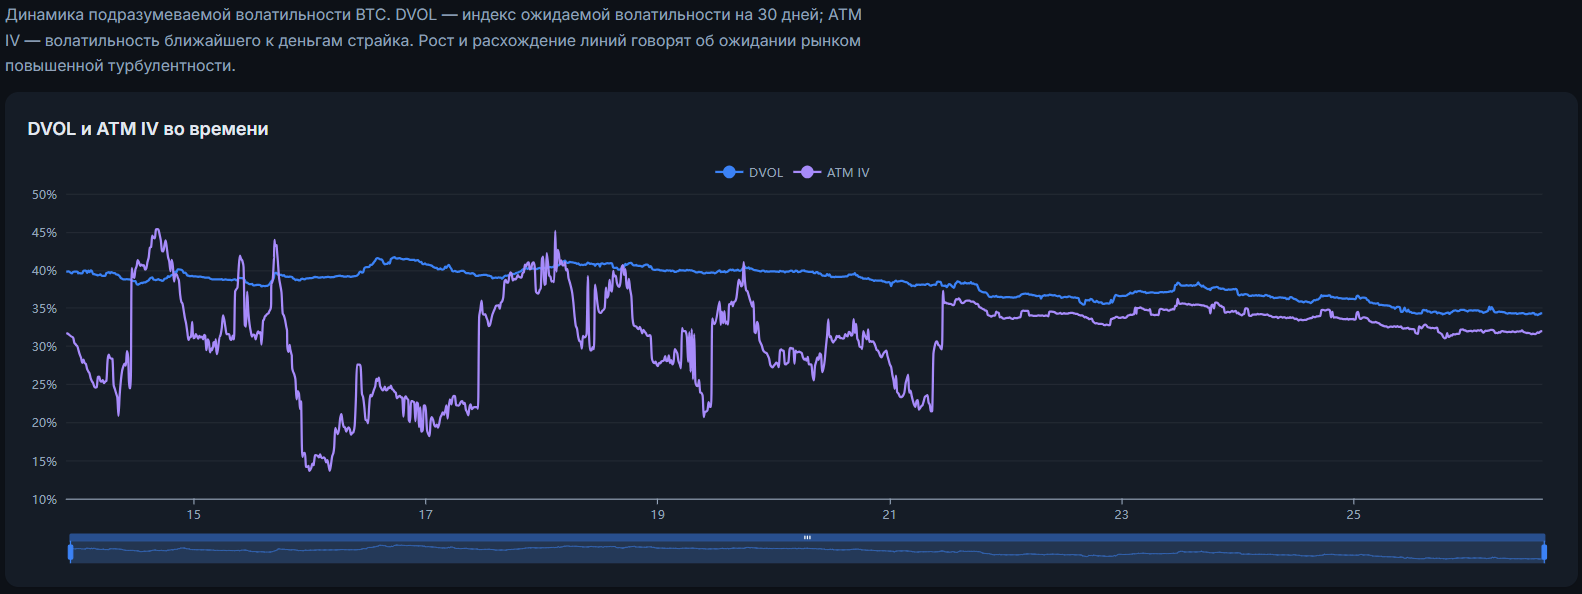Click the x-axis date label 15
The width and height of the screenshot is (1582, 594).
(x=194, y=514)
